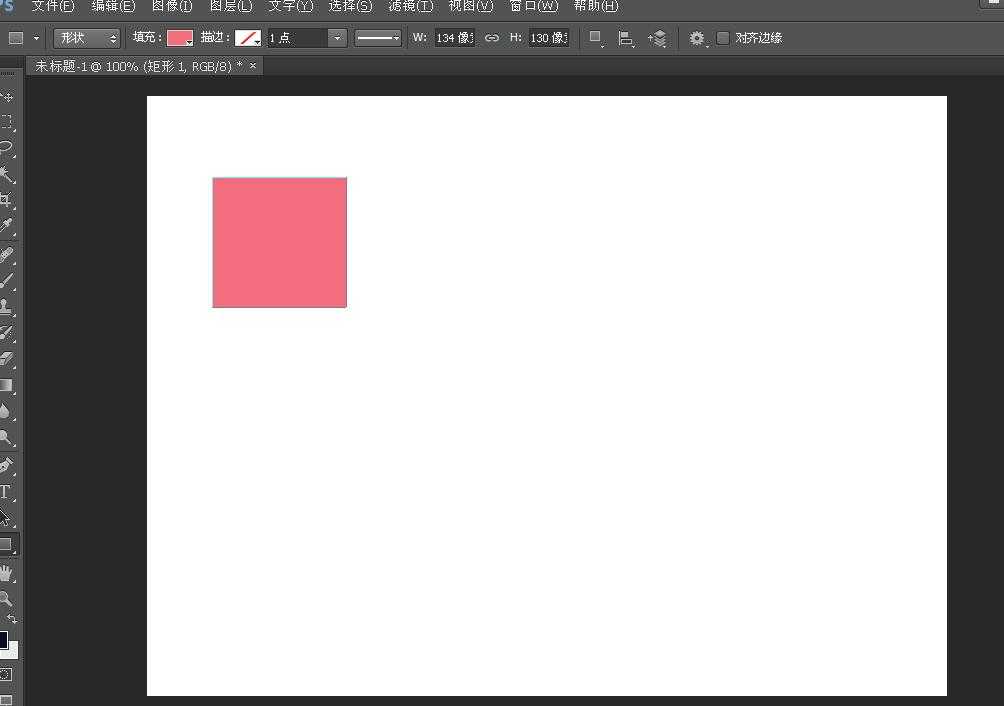The width and height of the screenshot is (1004, 706).
Task: Open the 形状 tool mode dropdown
Action: (87, 38)
